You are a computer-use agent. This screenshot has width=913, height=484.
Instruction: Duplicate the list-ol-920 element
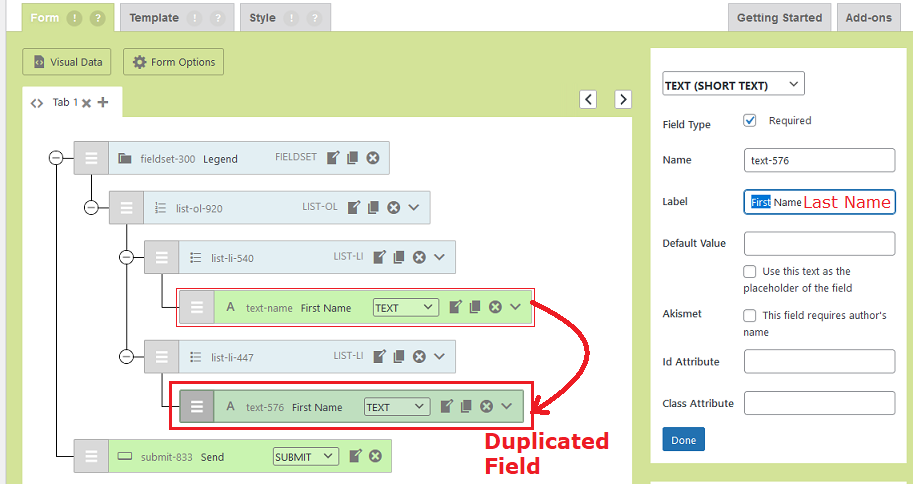coord(374,208)
